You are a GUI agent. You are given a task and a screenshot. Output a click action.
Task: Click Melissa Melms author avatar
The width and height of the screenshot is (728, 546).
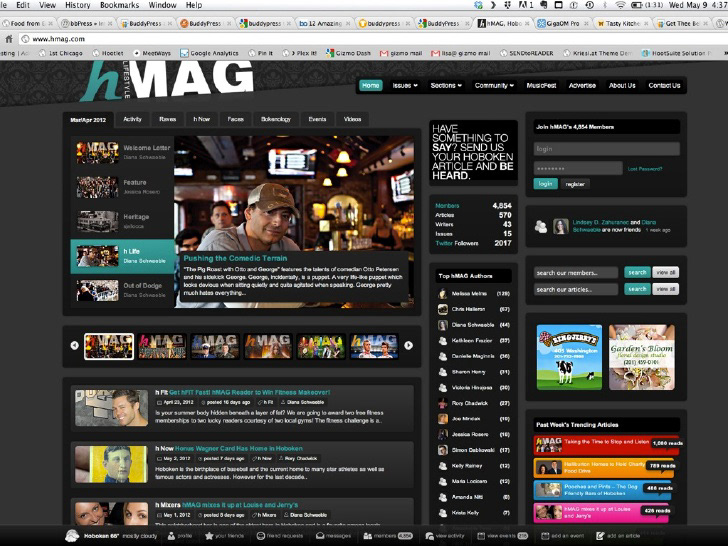442,293
